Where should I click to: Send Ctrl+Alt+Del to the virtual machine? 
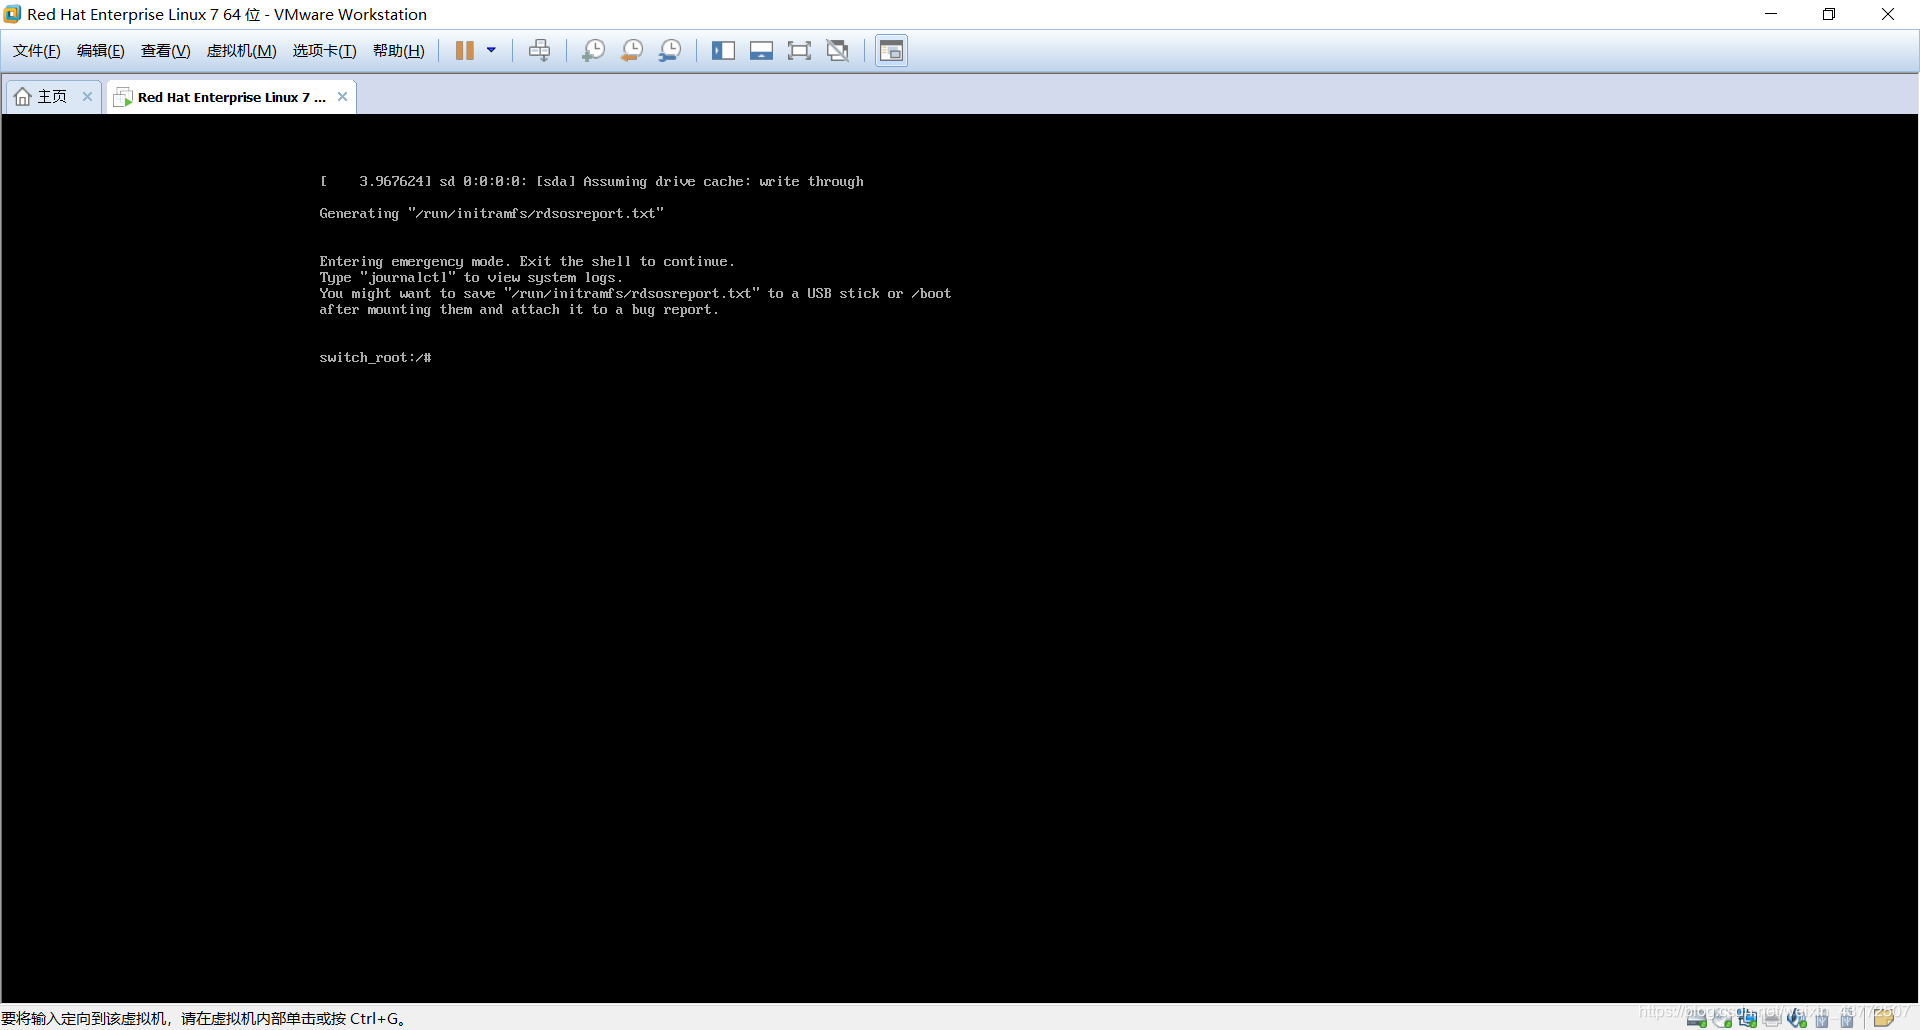[x=540, y=50]
